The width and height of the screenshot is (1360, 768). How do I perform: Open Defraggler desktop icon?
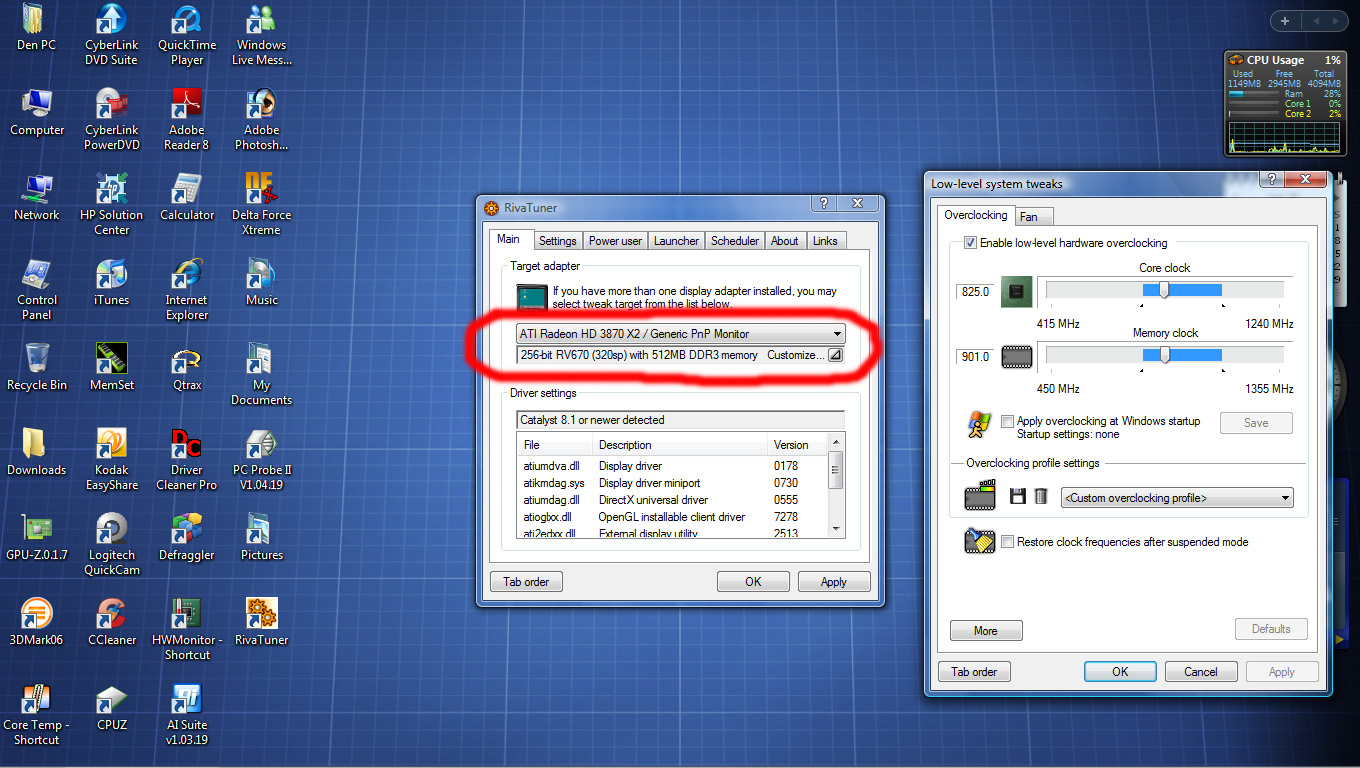[x=187, y=537]
